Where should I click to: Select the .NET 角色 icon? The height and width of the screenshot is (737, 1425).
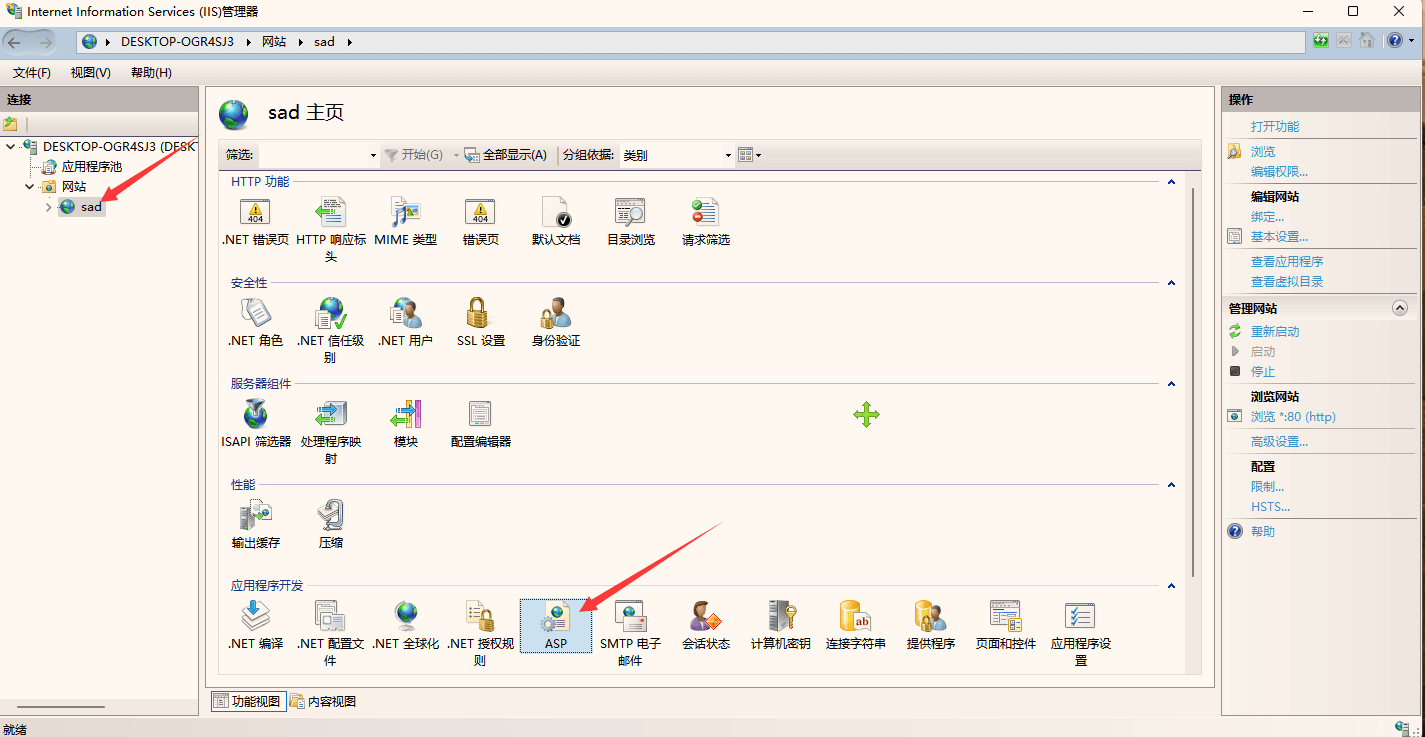click(x=255, y=323)
